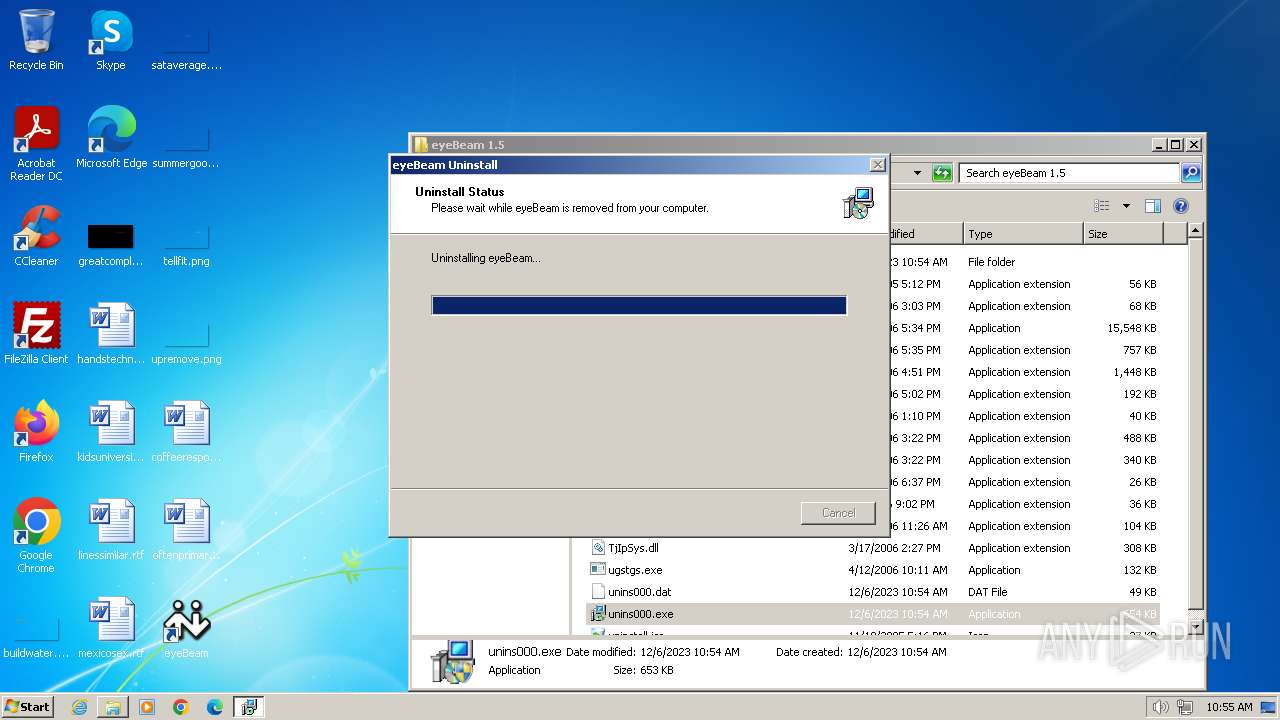Open the Recycle Bin desktop icon
The image size is (1280, 720).
[36, 40]
